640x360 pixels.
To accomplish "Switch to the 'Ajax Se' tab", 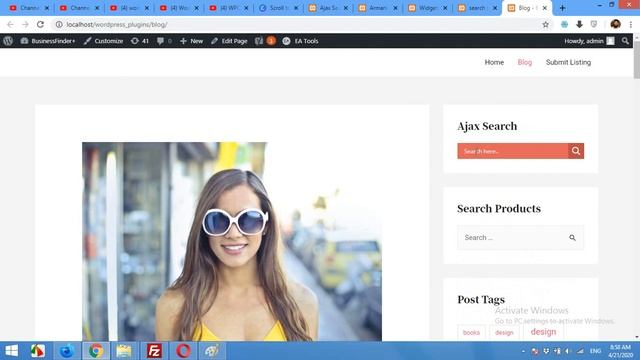I will 328,8.
